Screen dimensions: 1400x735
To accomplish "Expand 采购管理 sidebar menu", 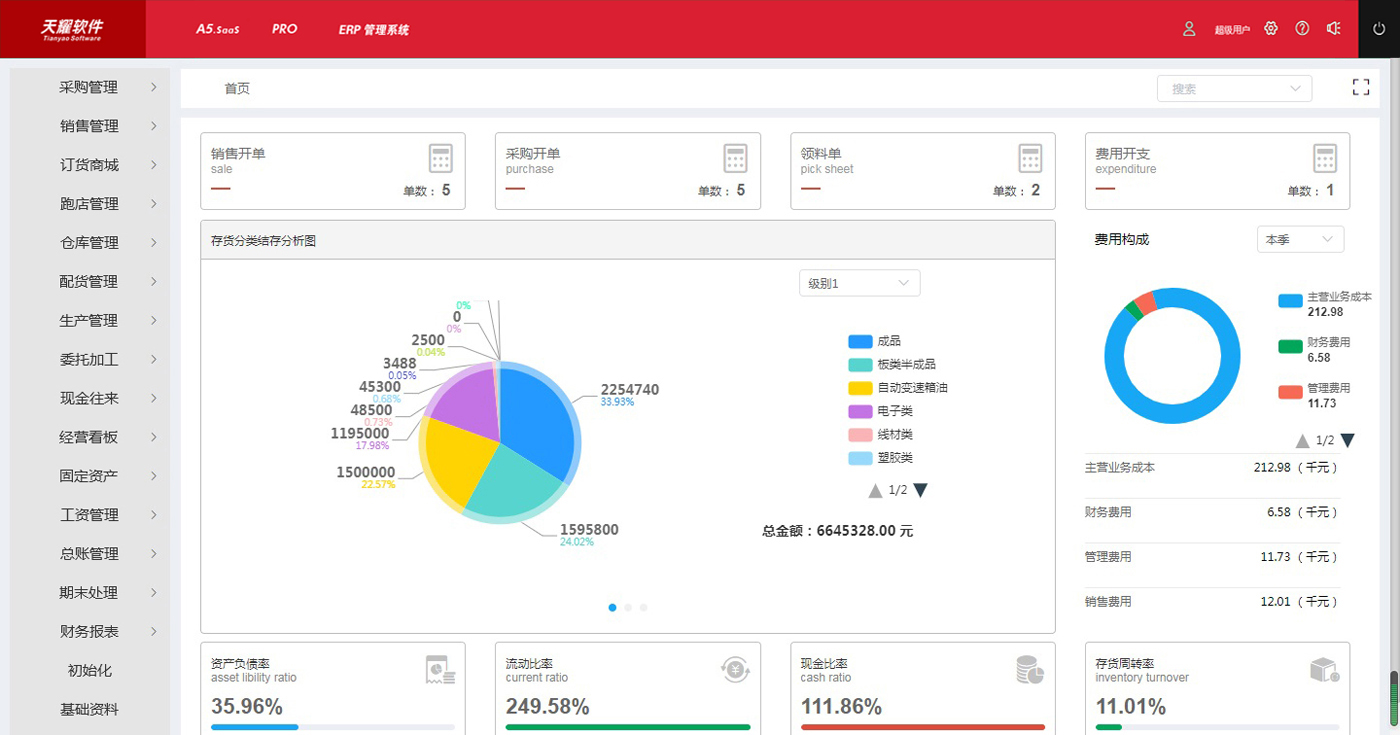I will coord(89,87).
